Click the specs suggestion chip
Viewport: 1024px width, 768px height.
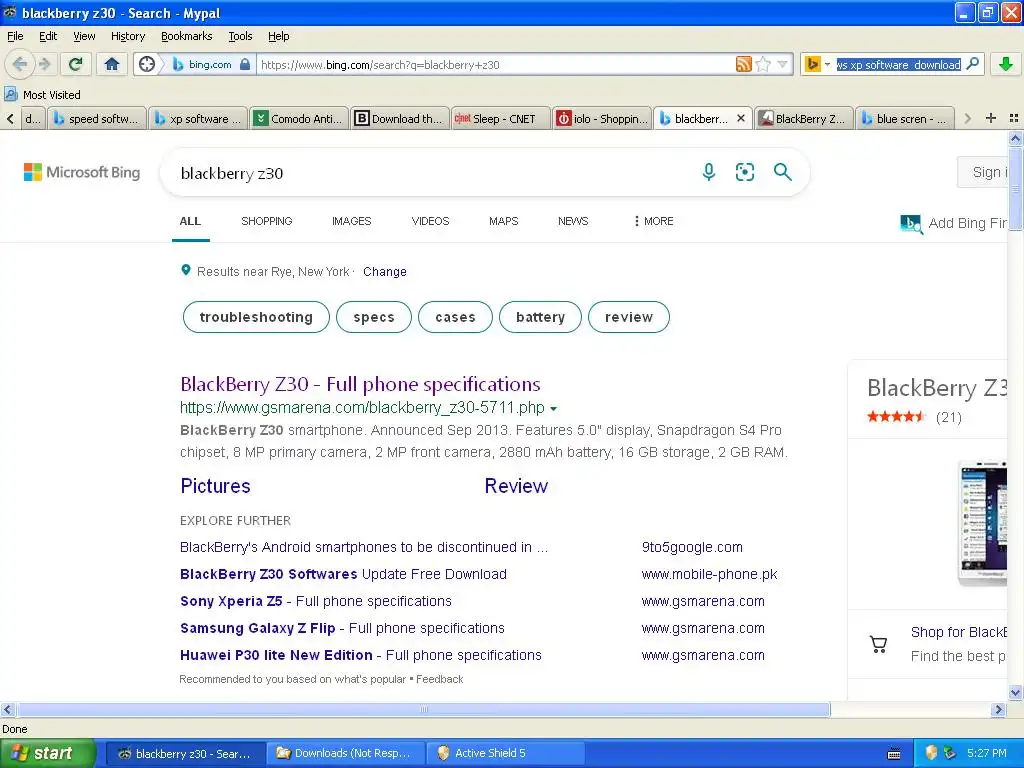click(x=374, y=317)
